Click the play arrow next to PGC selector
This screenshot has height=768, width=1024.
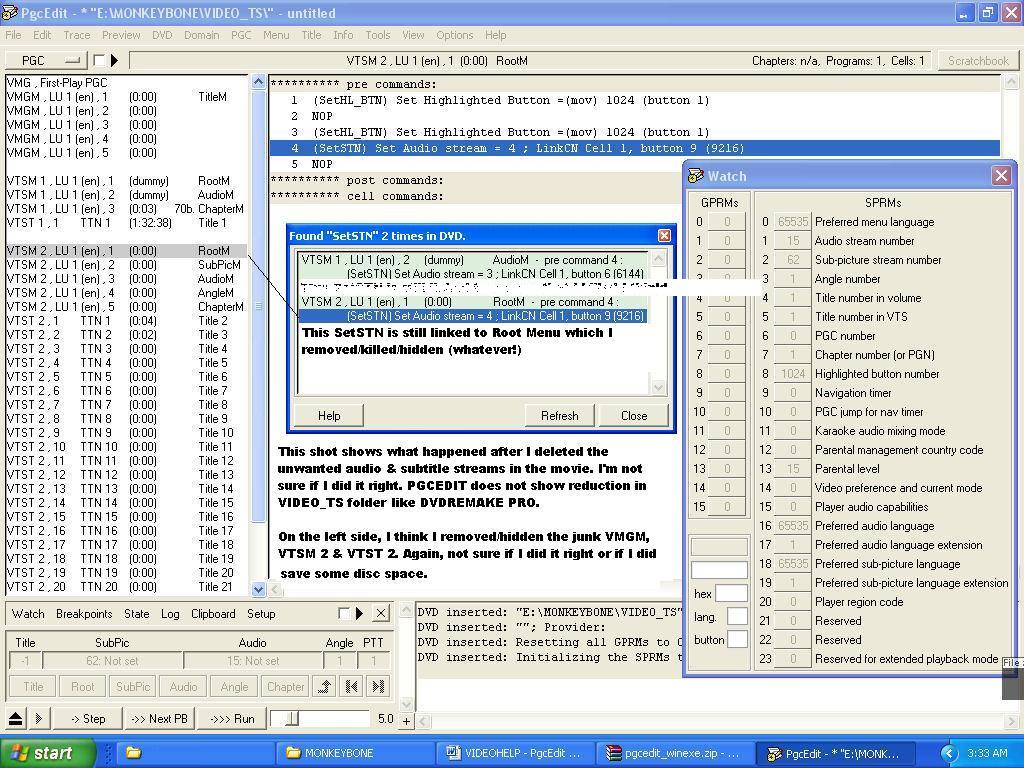tap(114, 61)
